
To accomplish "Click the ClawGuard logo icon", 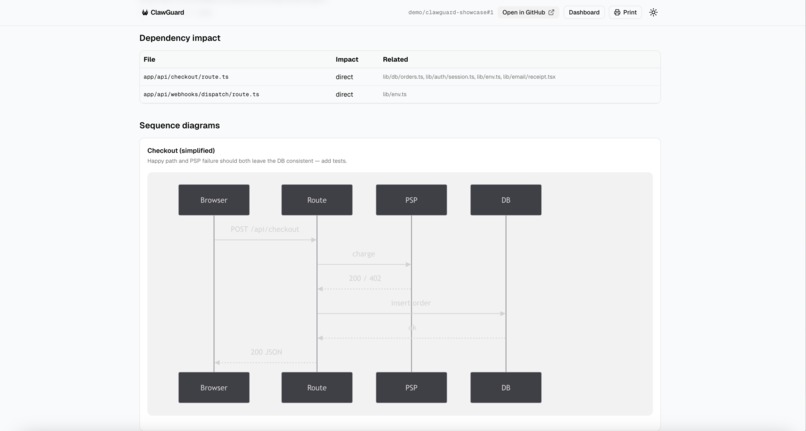I will tap(145, 12).
